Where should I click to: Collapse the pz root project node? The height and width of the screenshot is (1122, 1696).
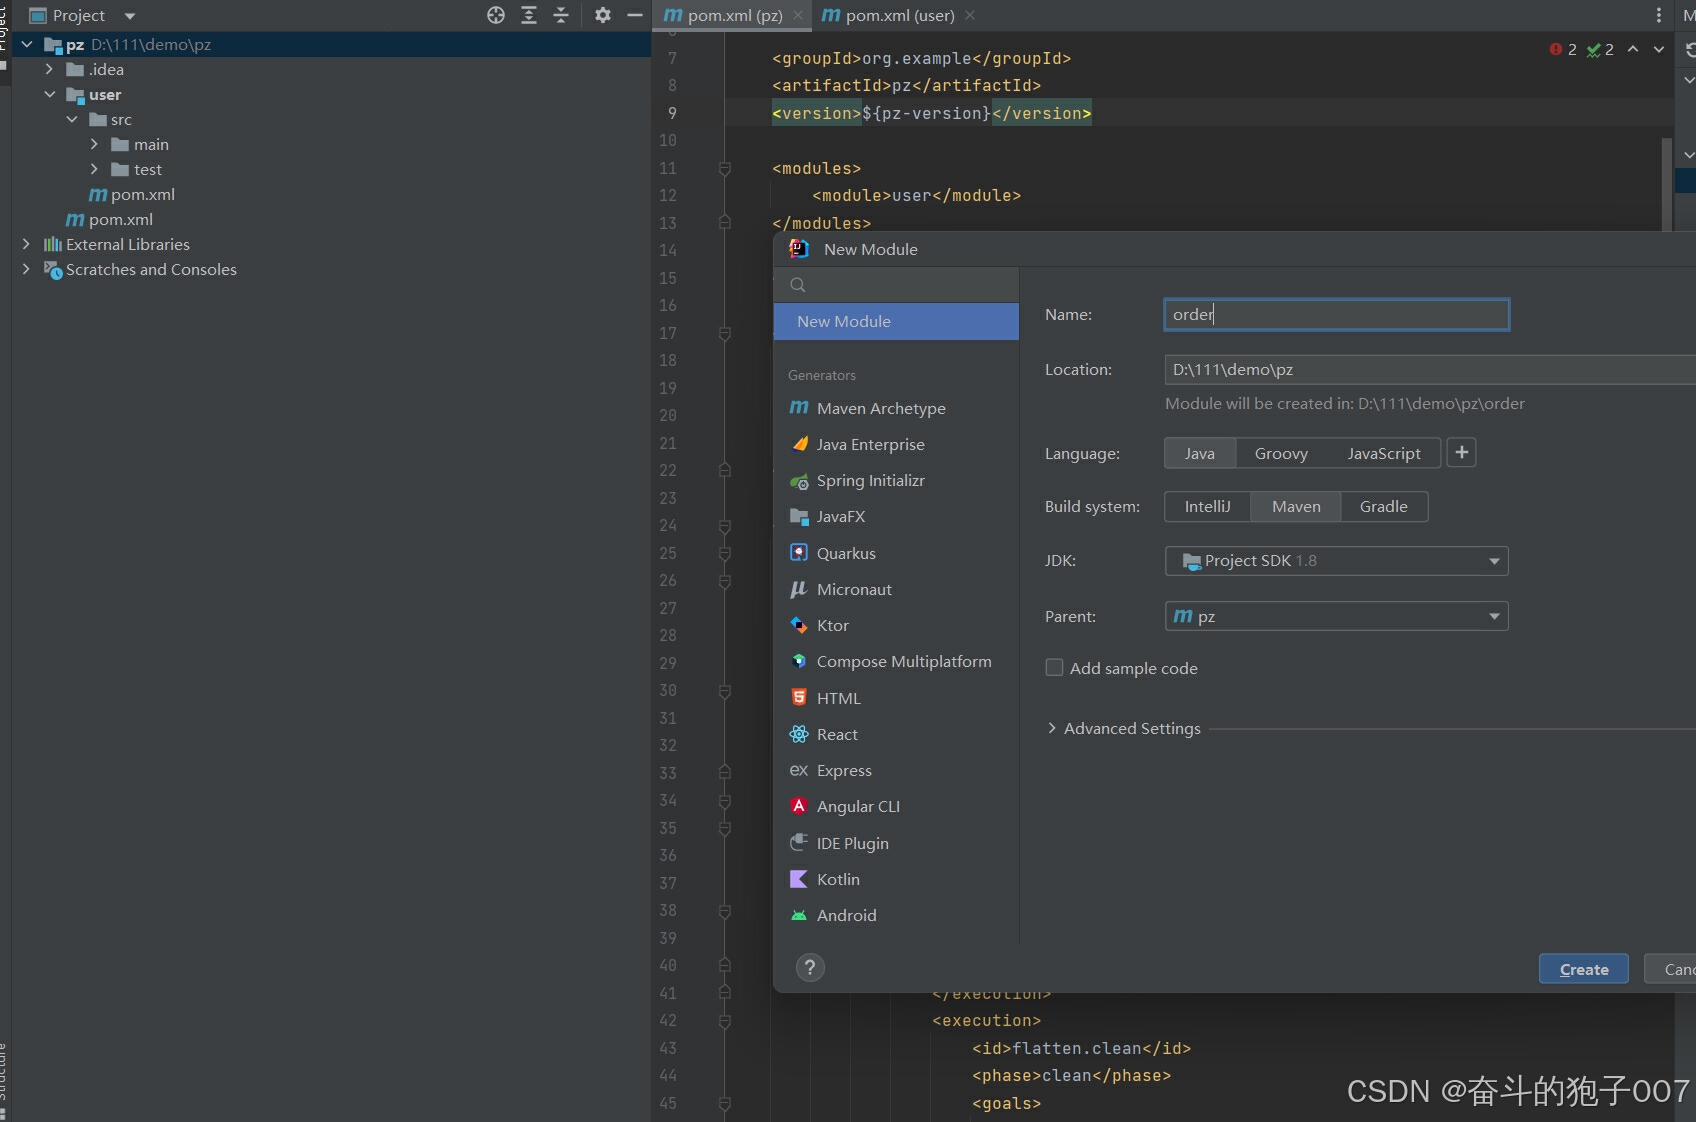click(27, 44)
